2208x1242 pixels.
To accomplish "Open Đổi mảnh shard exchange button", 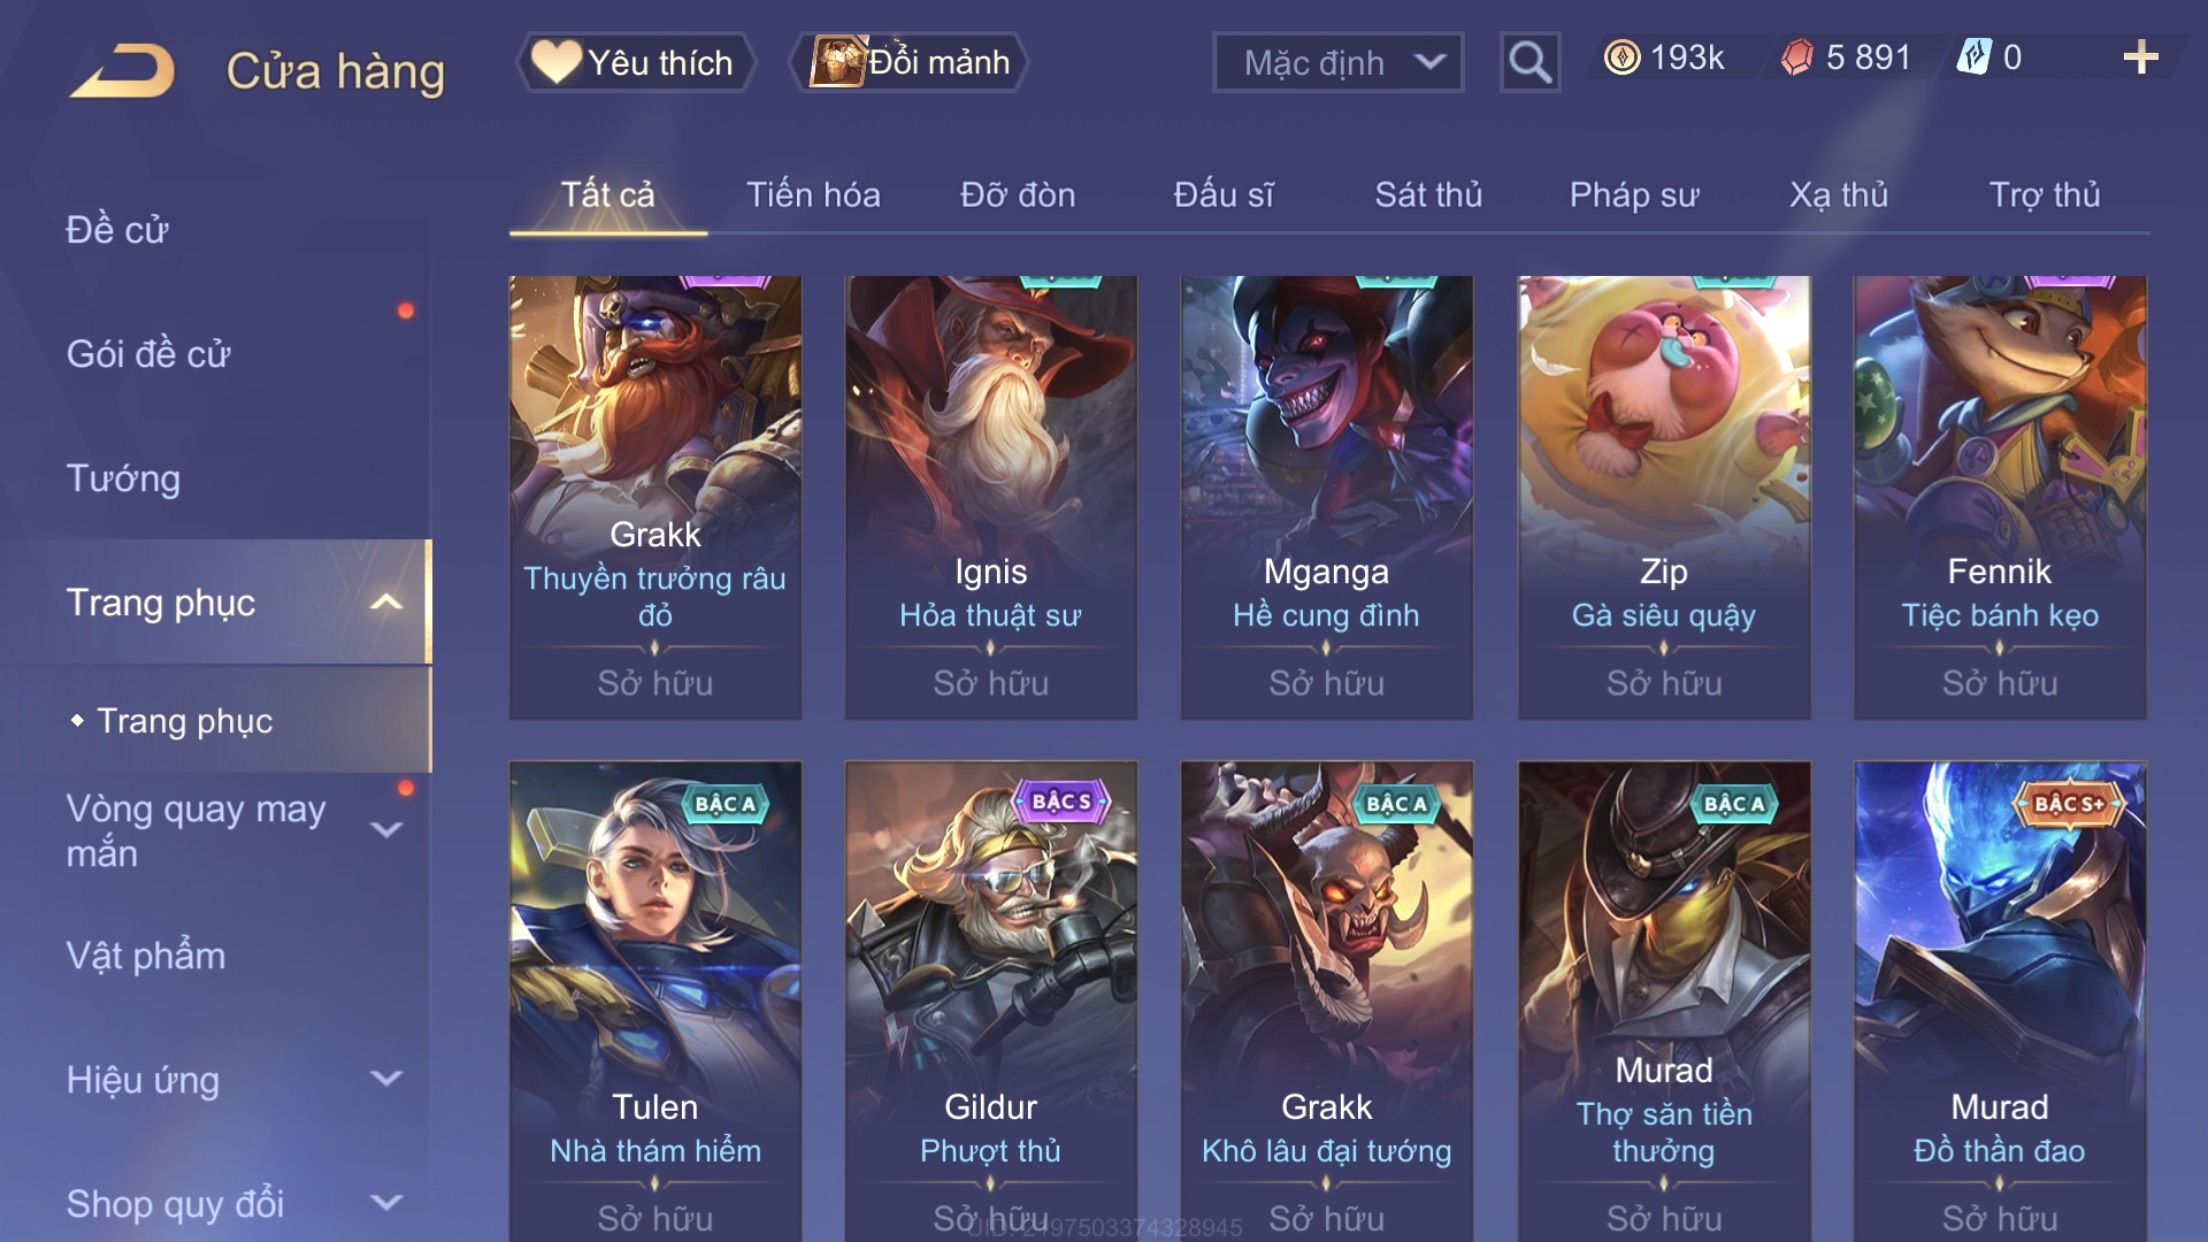I will click(x=910, y=62).
